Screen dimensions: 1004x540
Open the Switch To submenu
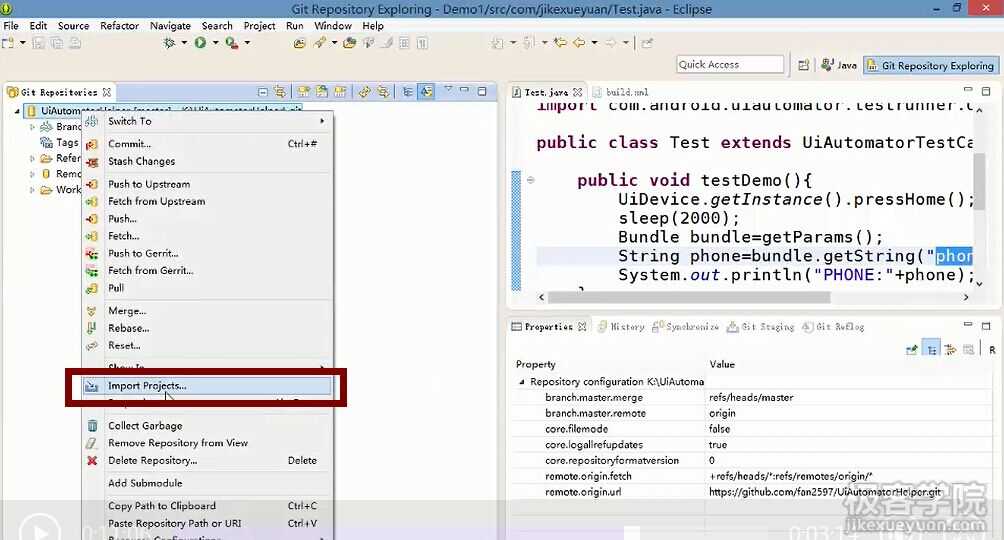click(207, 121)
